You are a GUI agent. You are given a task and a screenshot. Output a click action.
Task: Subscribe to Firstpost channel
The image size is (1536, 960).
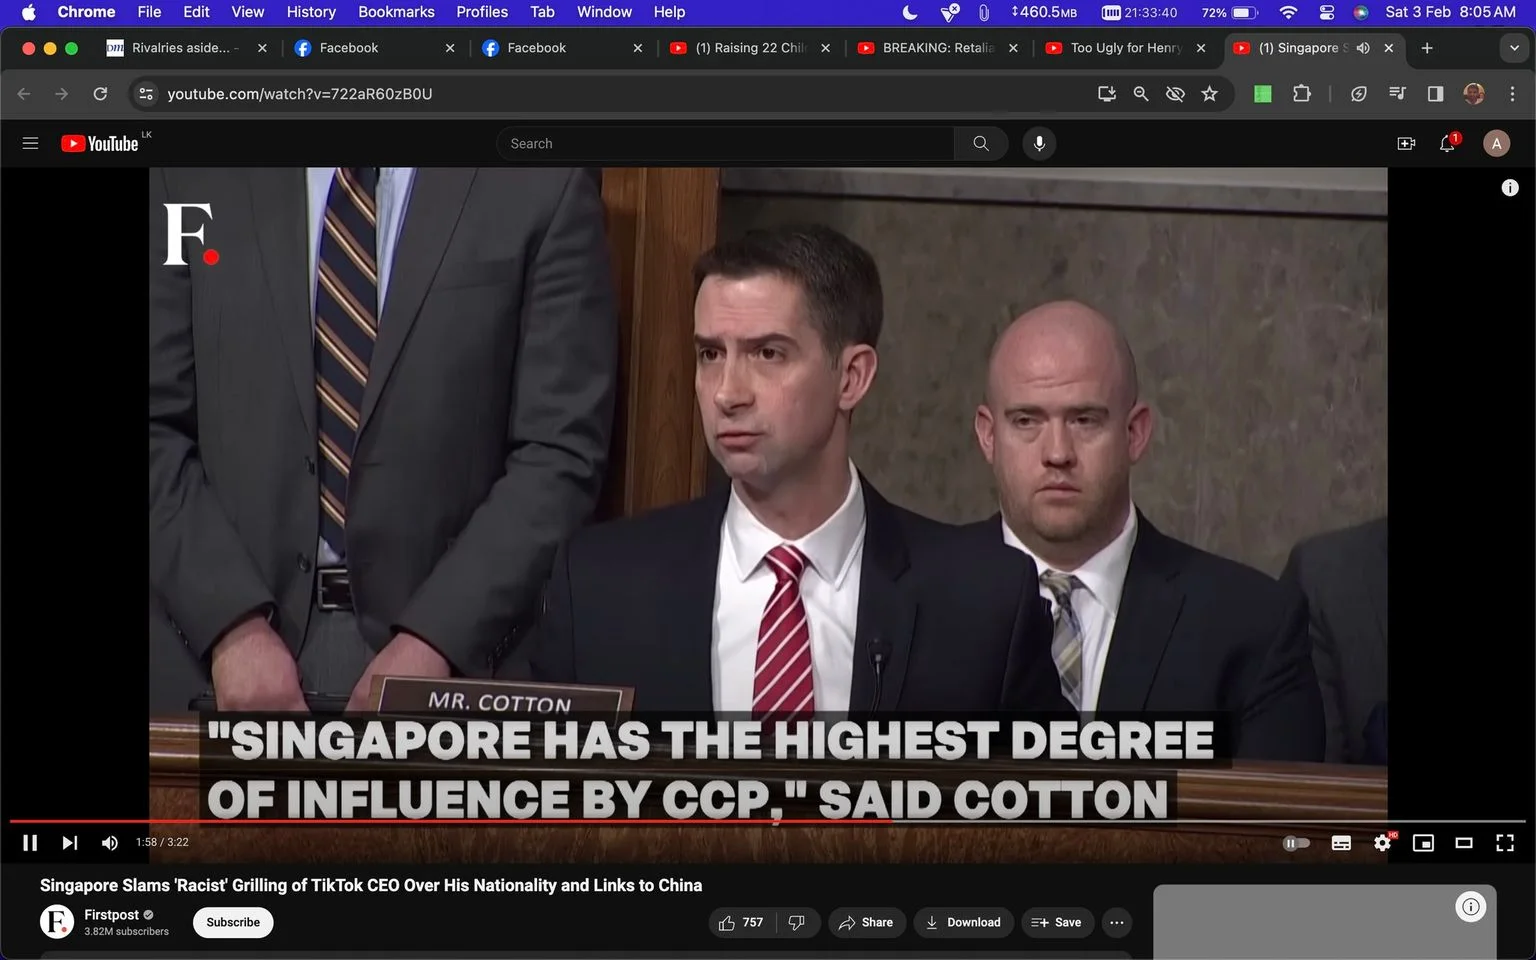tap(233, 922)
